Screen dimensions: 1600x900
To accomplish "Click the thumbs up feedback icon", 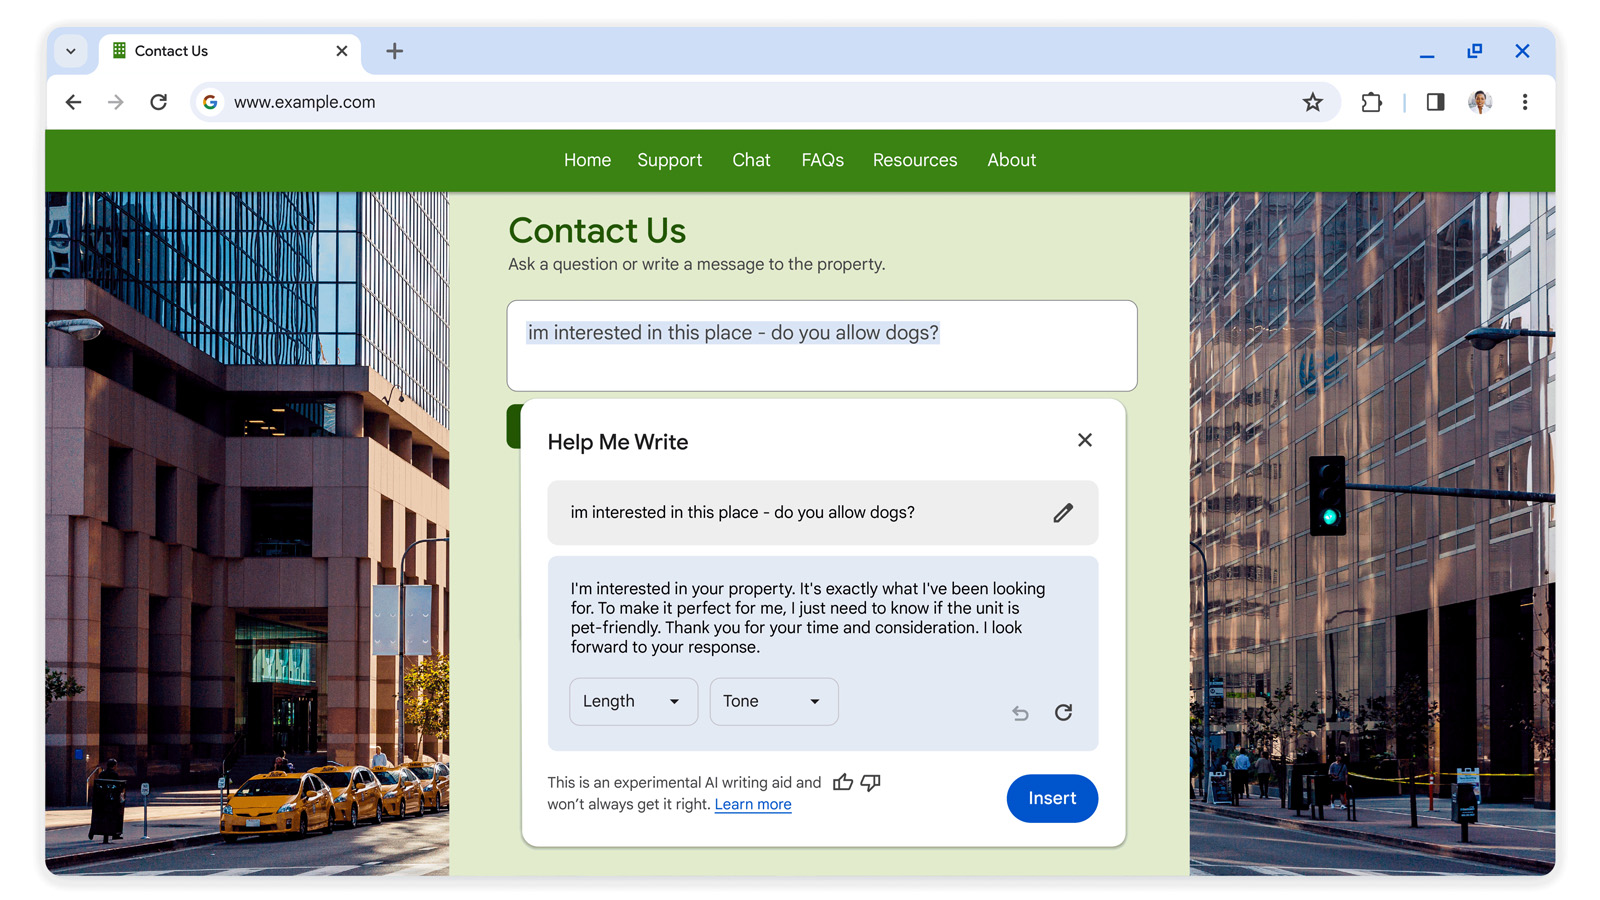I will (x=843, y=782).
